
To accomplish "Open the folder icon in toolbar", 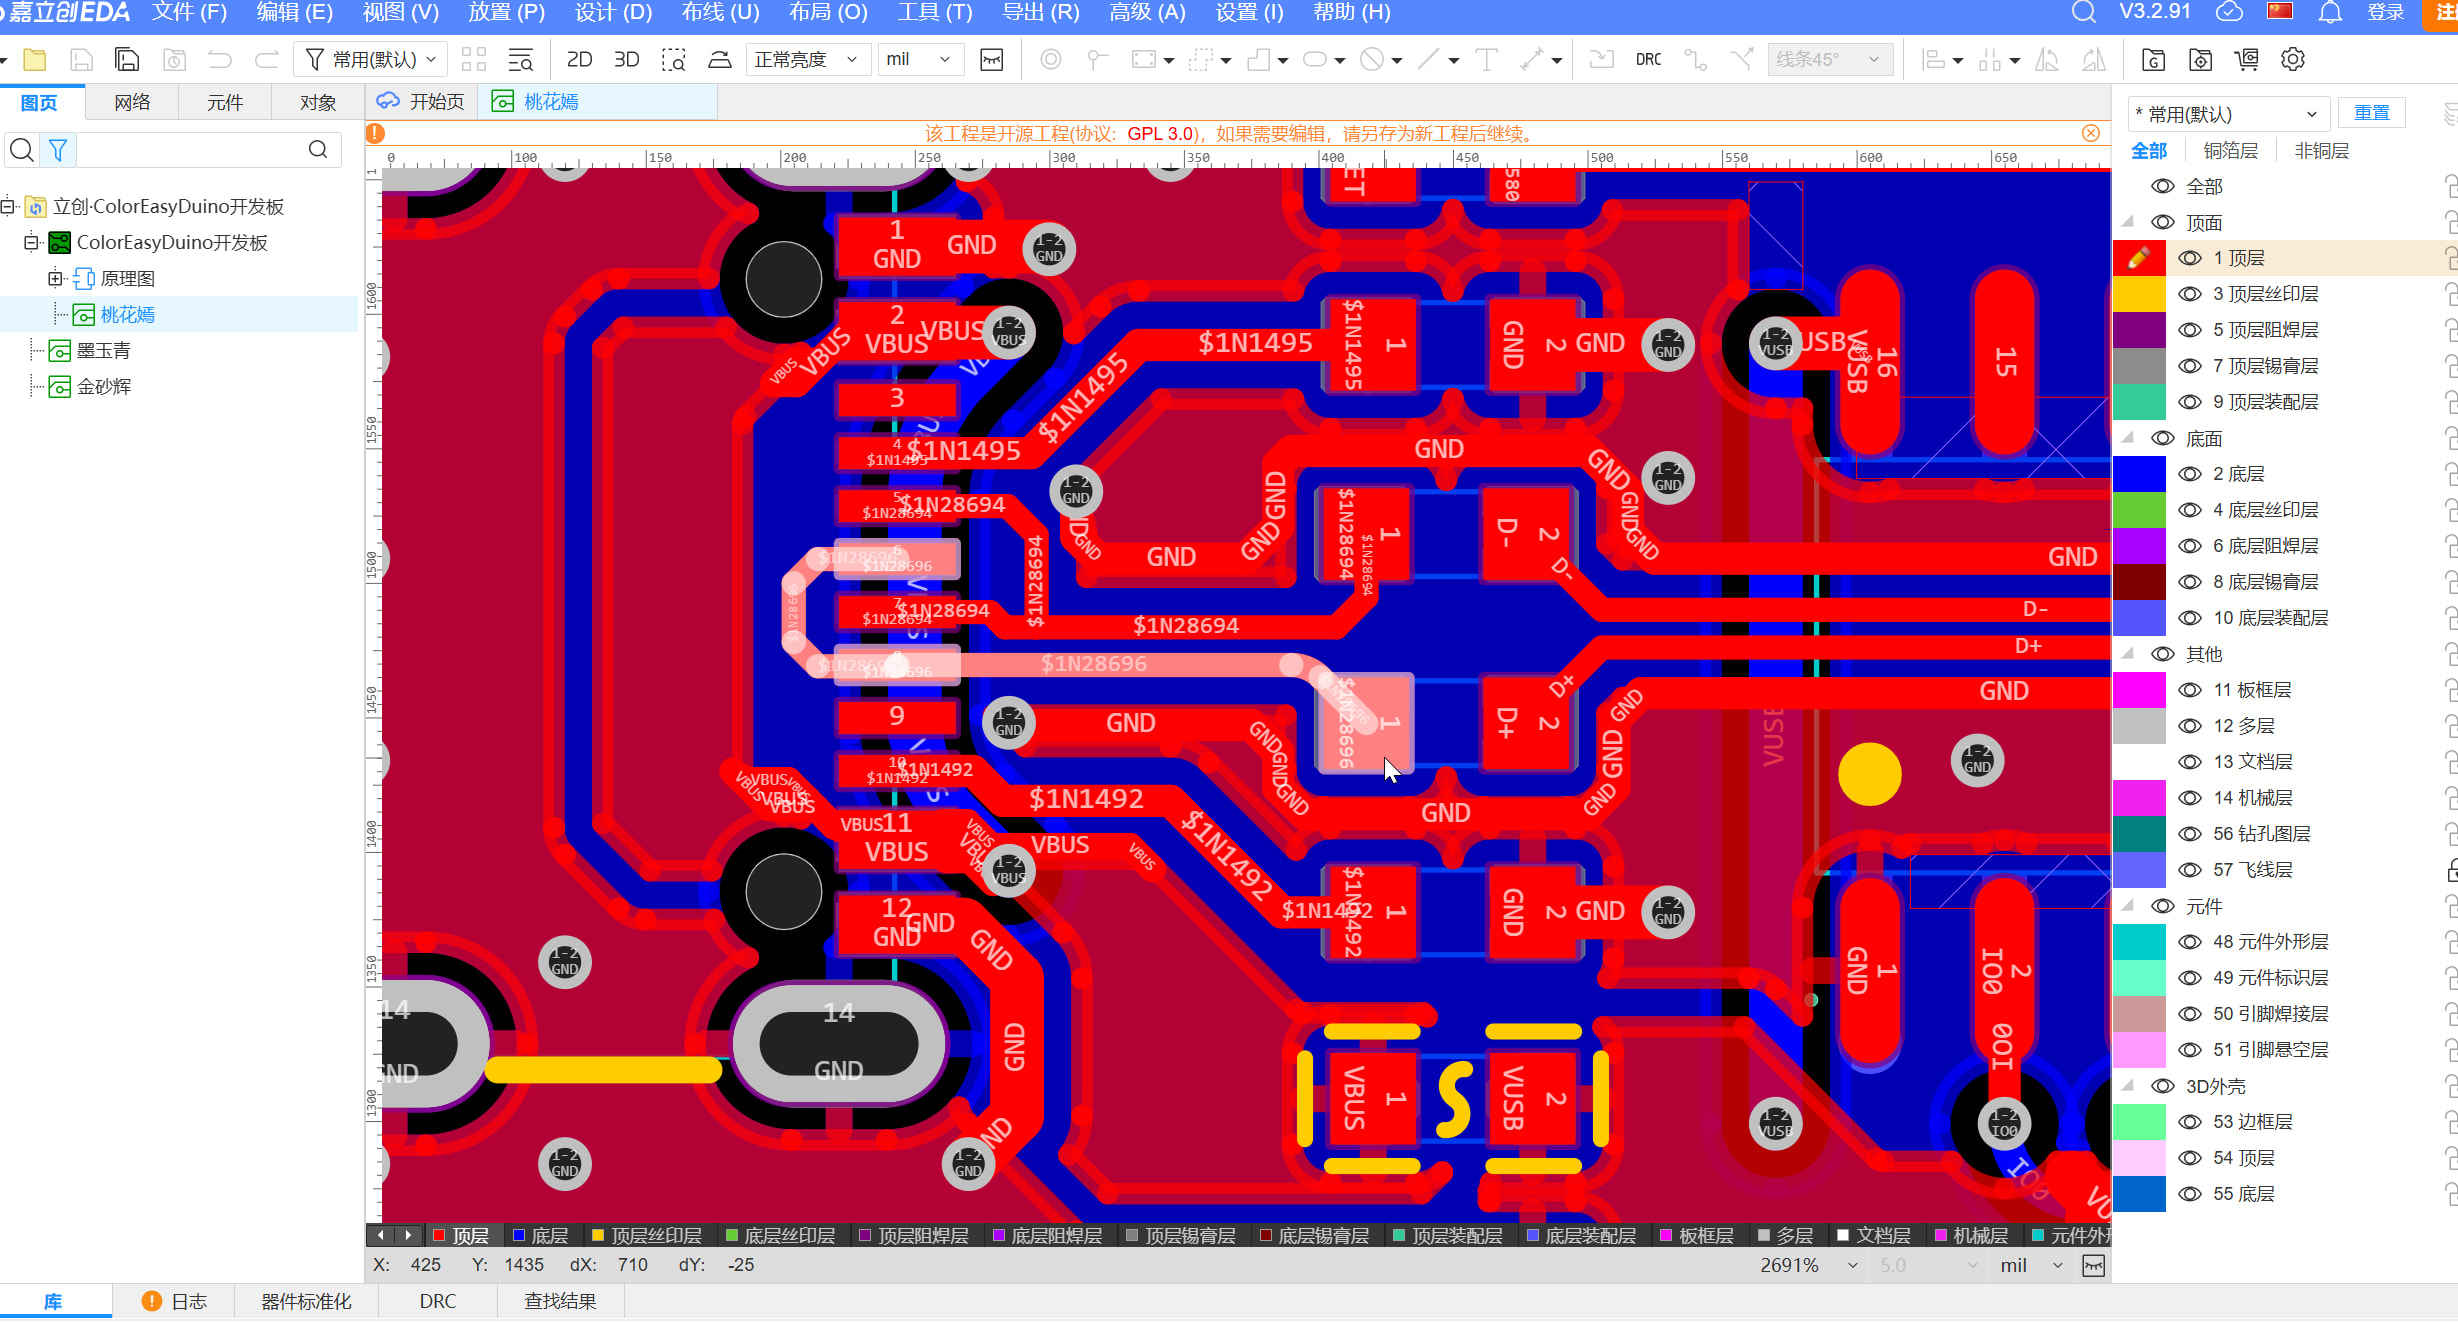I will [x=35, y=60].
